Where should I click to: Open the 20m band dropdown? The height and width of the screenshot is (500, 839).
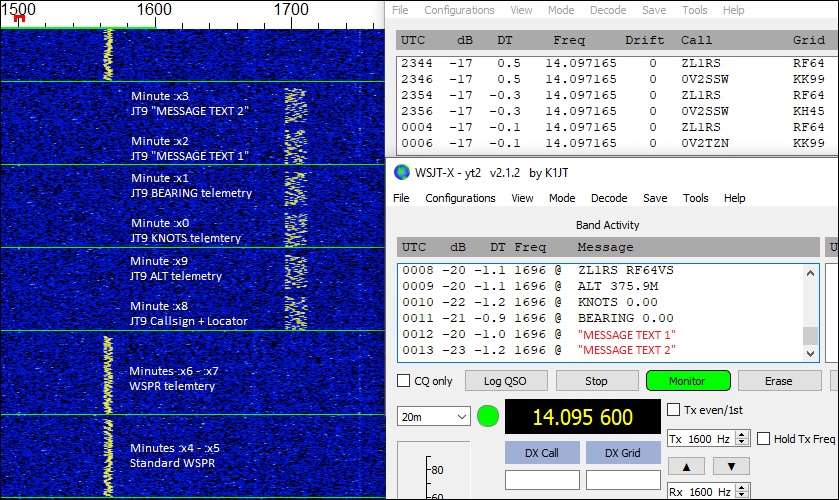pyautogui.click(x=433, y=416)
